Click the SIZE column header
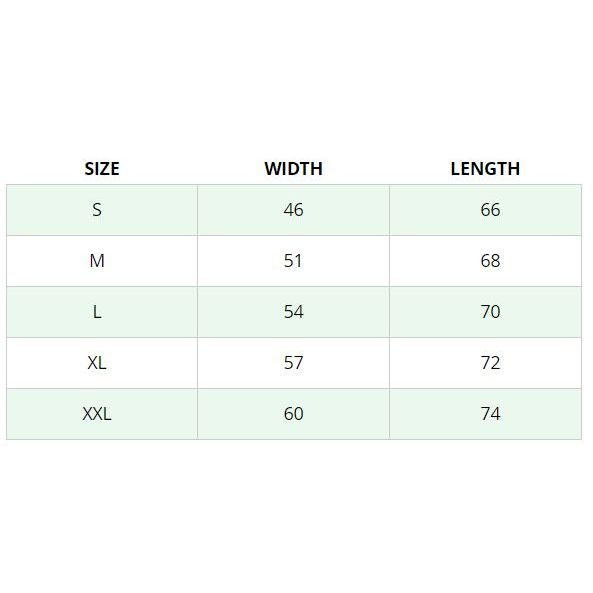 click(102, 169)
